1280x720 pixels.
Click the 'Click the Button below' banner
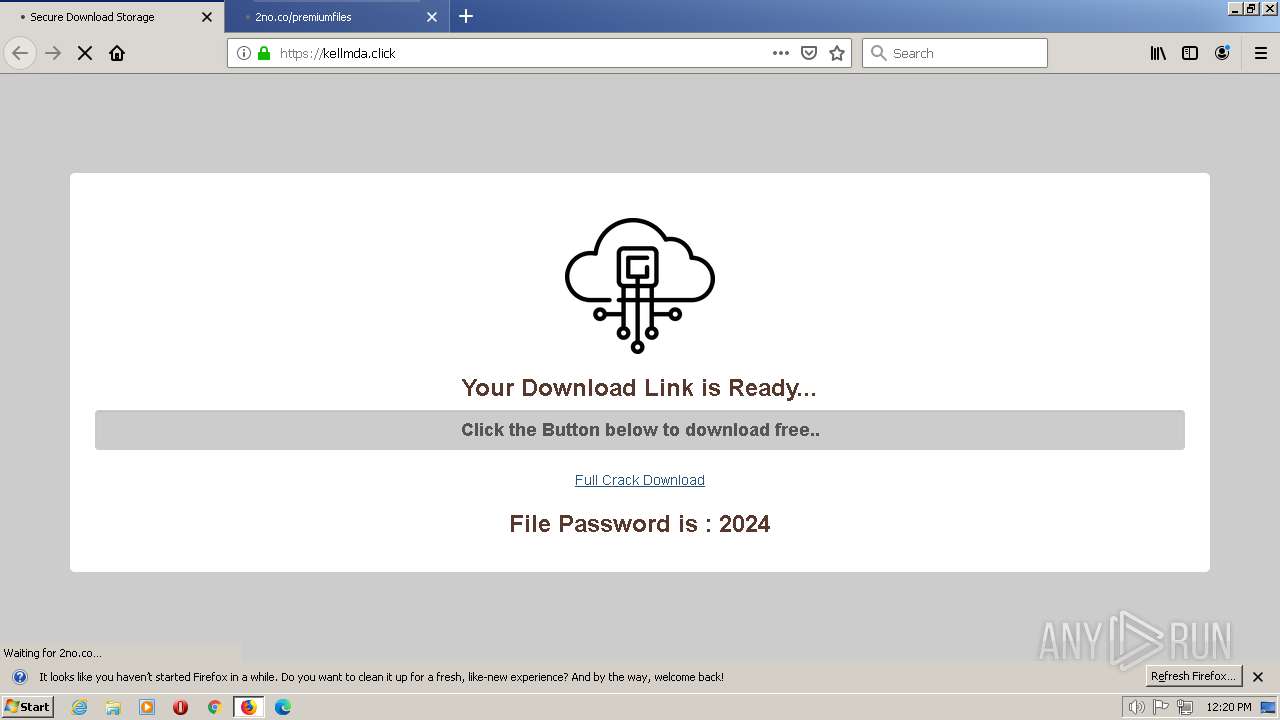coord(640,430)
